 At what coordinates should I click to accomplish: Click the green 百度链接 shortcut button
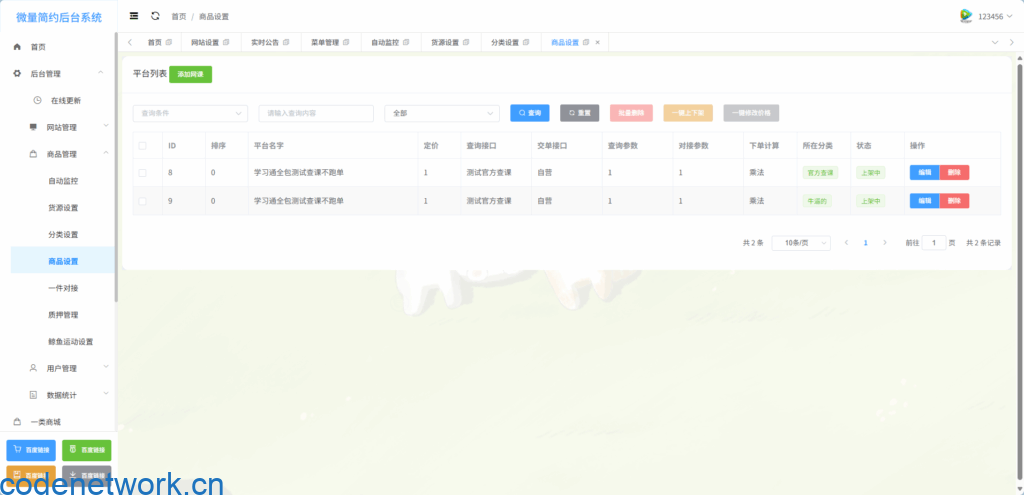click(x=87, y=450)
